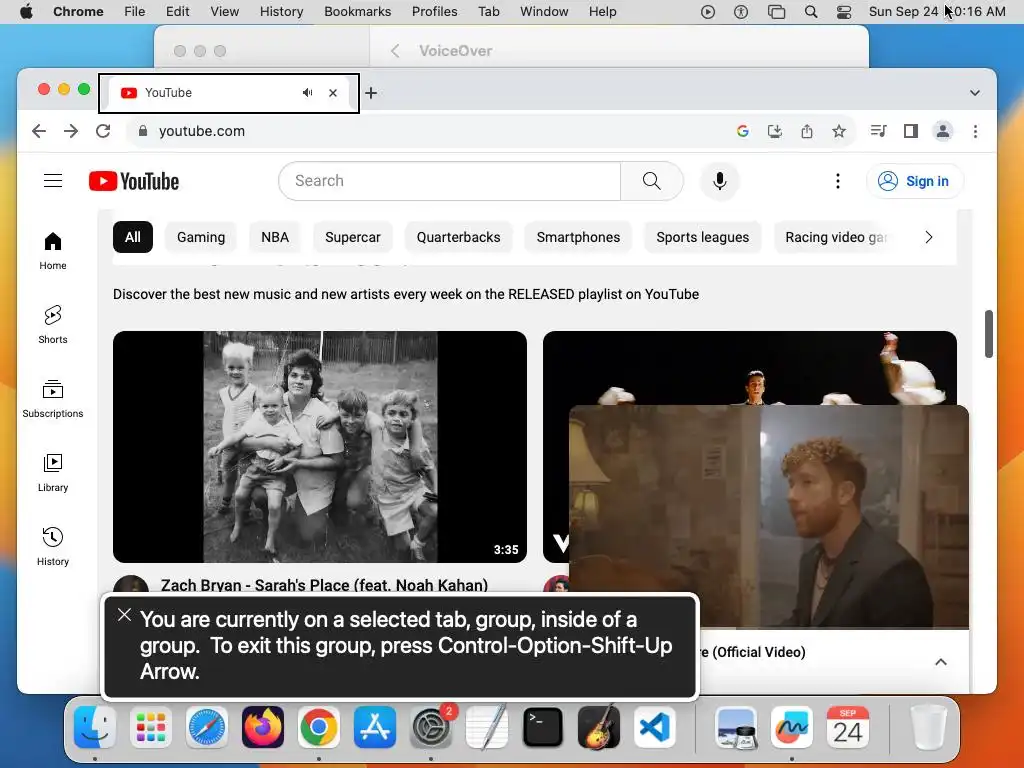
Task: Open Finder from the Dock
Action: pos(95,727)
